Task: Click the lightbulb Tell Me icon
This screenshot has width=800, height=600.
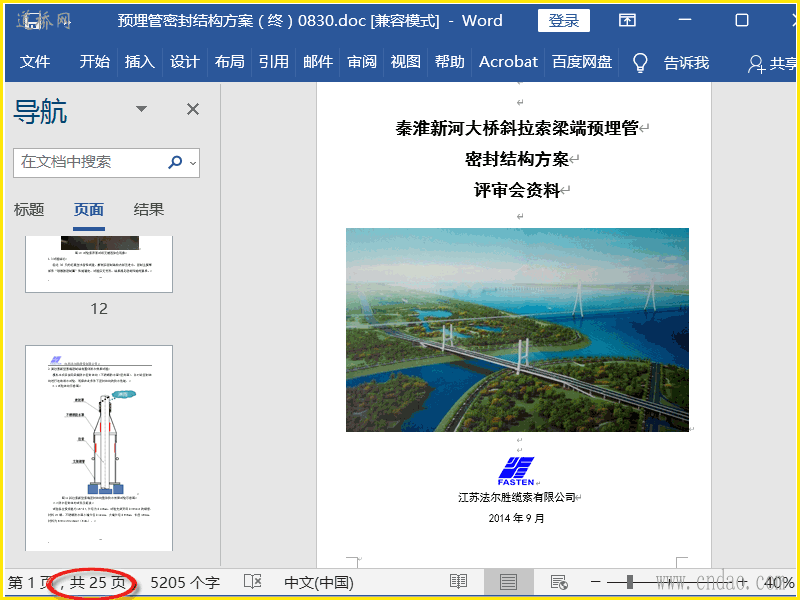Action: point(641,62)
